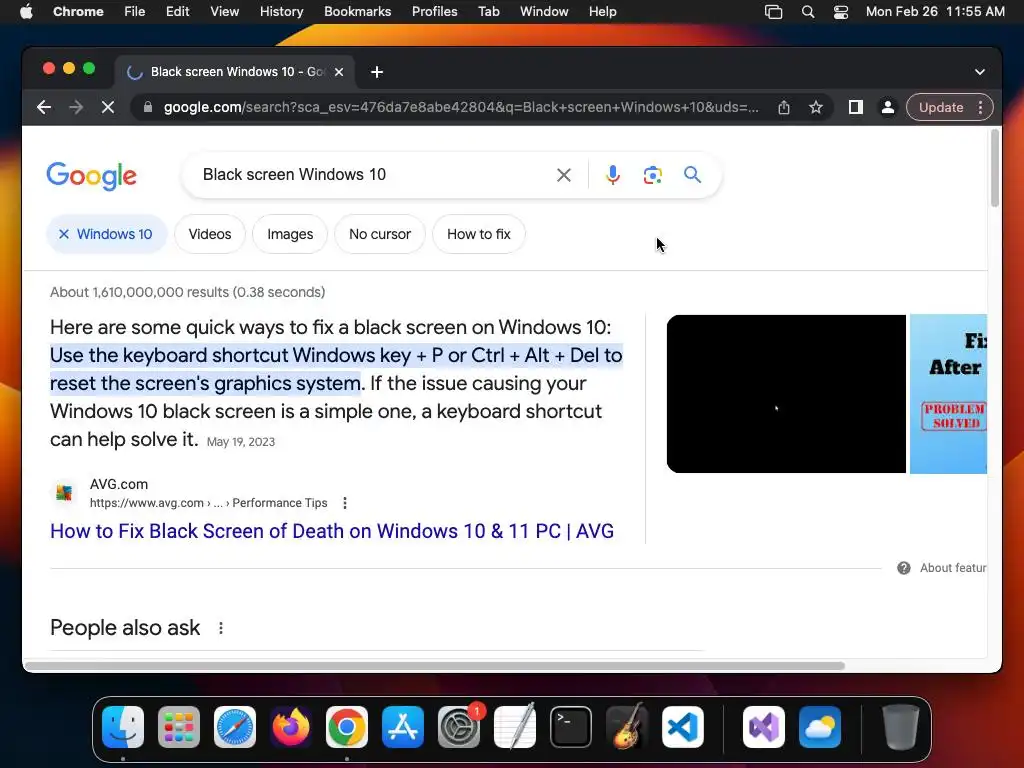Image resolution: width=1024 pixels, height=768 pixels.
Task: Filter results by Images
Action: pos(290,234)
